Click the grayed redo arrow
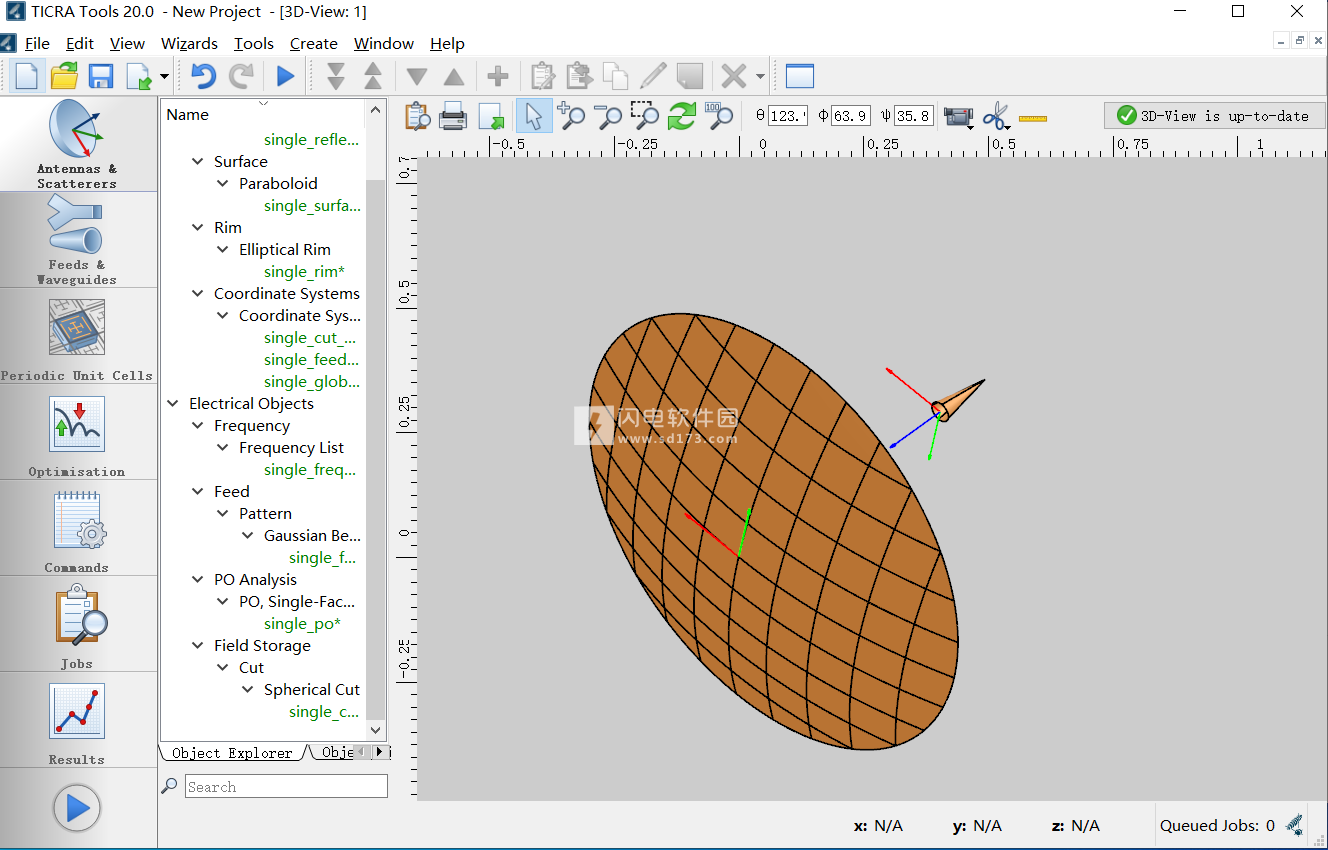The height and width of the screenshot is (850, 1328). [x=241, y=76]
